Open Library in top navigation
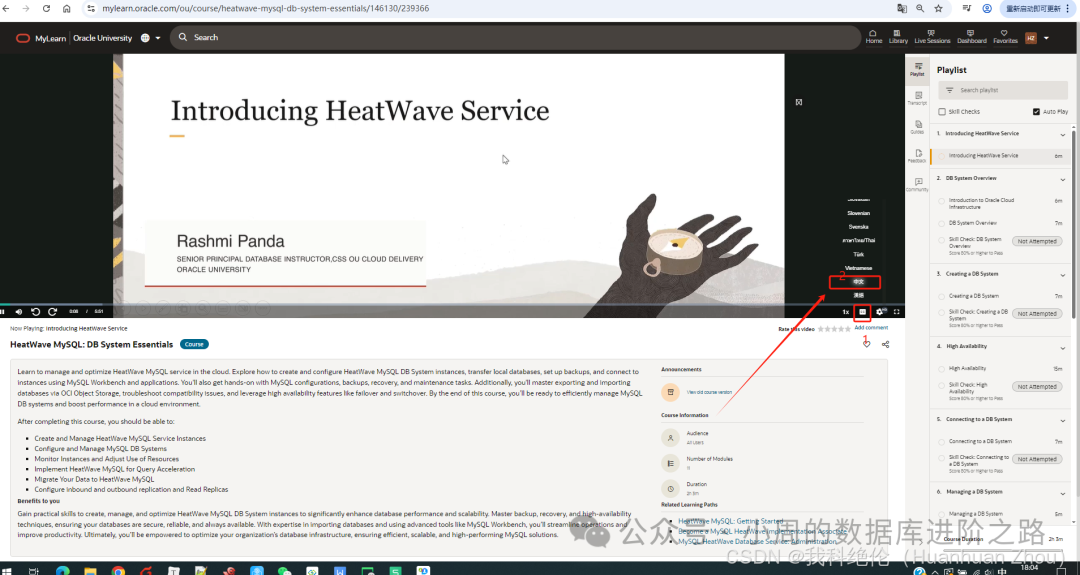Viewport: 1080px width, 575px height. point(898,37)
